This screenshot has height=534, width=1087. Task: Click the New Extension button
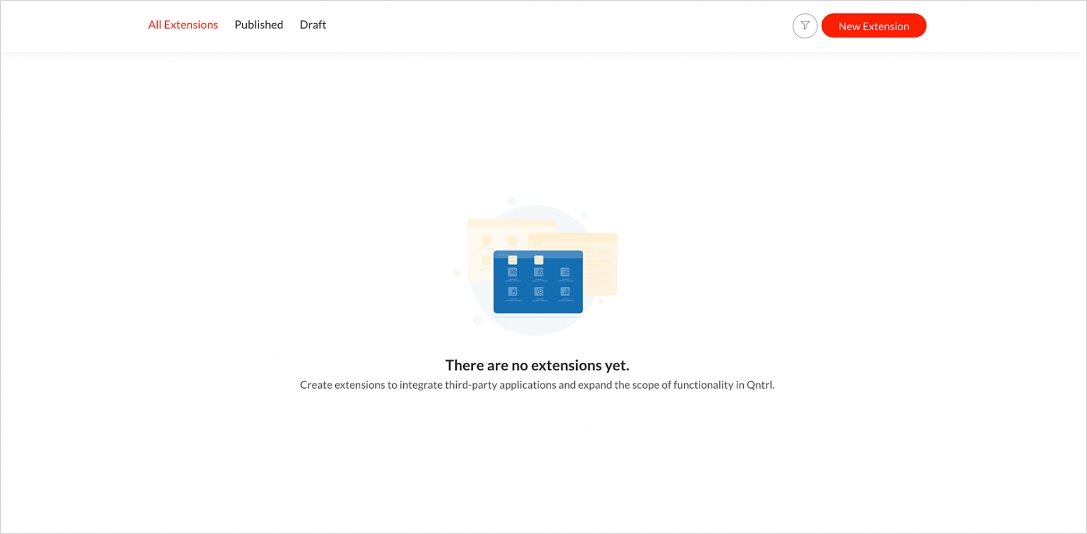point(873,26)
